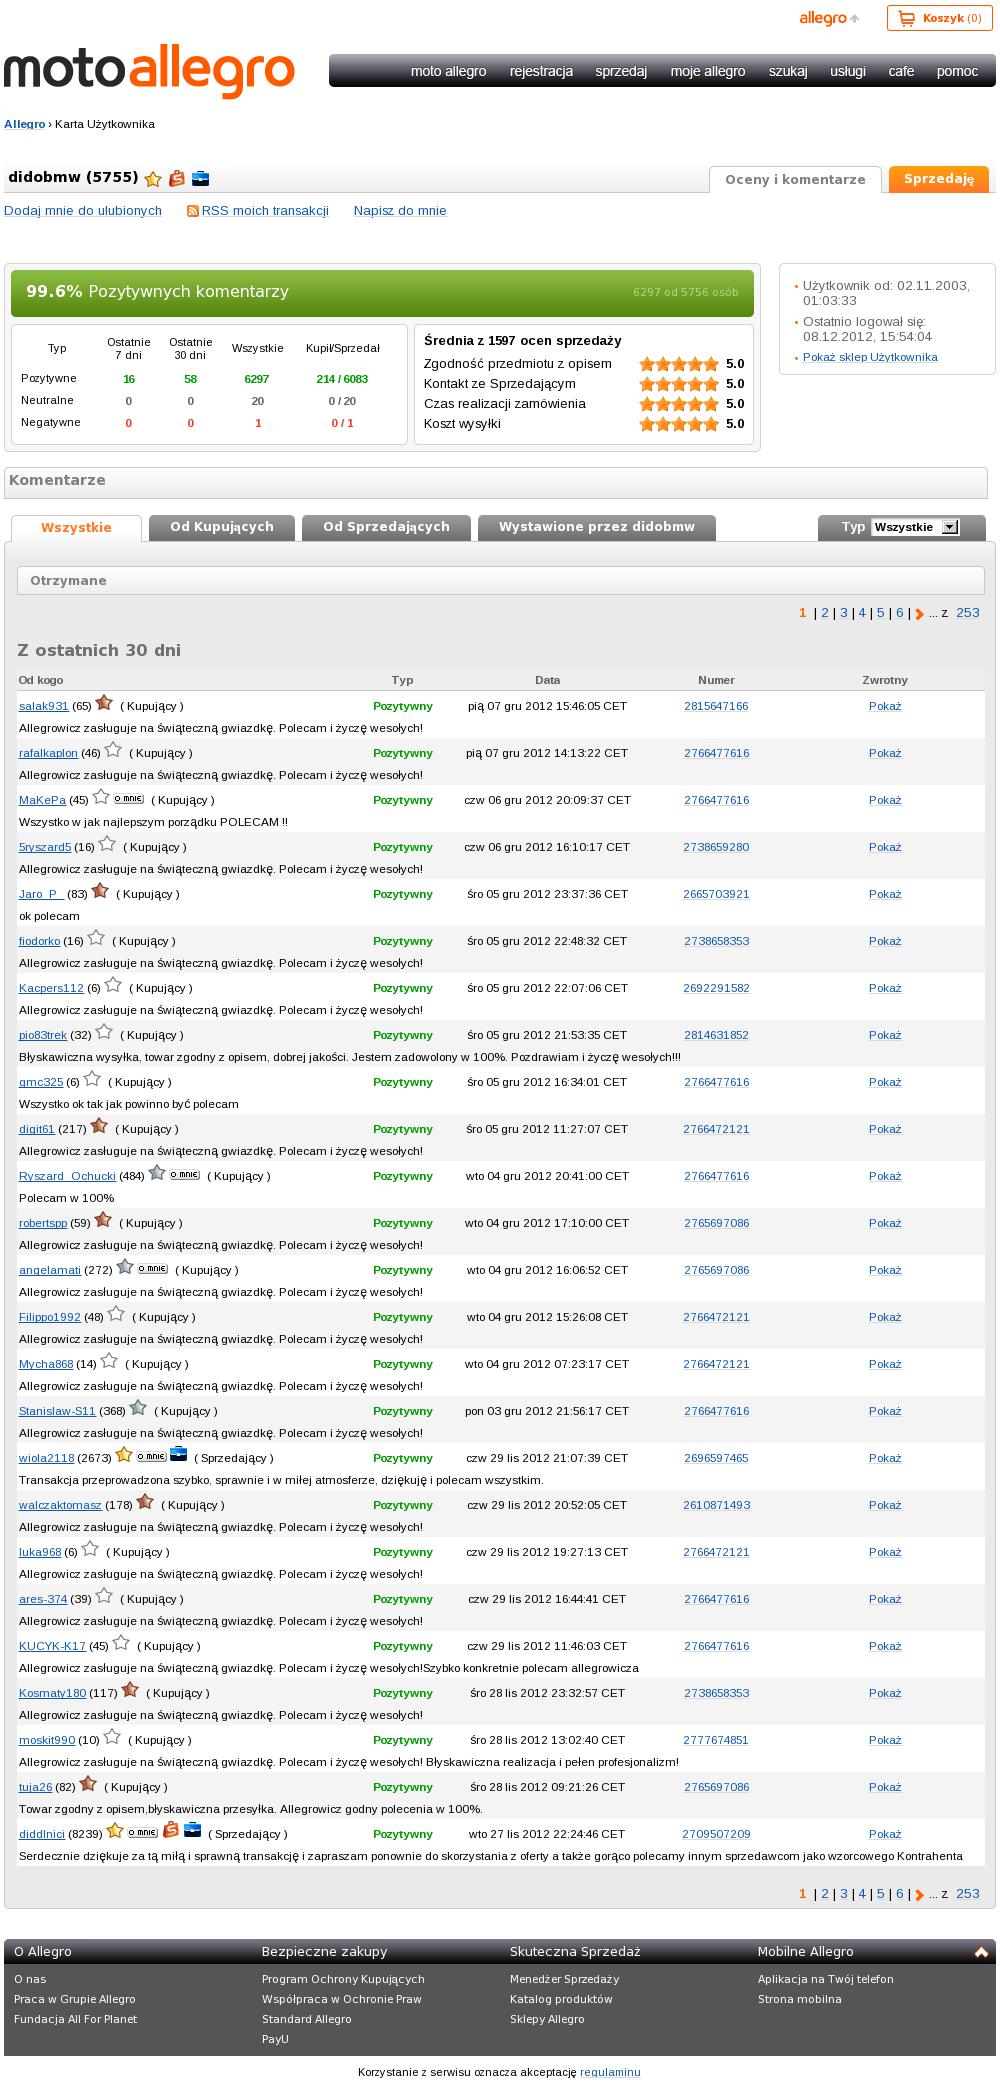Open 'Aplikacja na Twój telefon' footer link
This screenshot has width=1000, height=2092.
pyautogui.click(x=826, y=1979)
